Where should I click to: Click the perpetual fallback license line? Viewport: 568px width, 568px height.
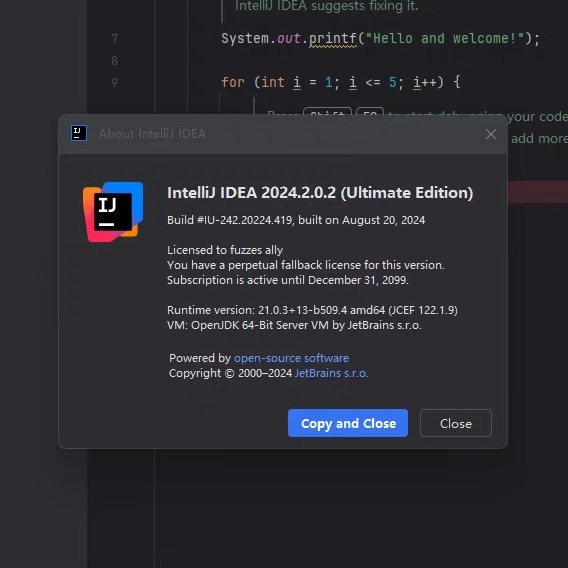pyautogui.click(x=306, y=265)
